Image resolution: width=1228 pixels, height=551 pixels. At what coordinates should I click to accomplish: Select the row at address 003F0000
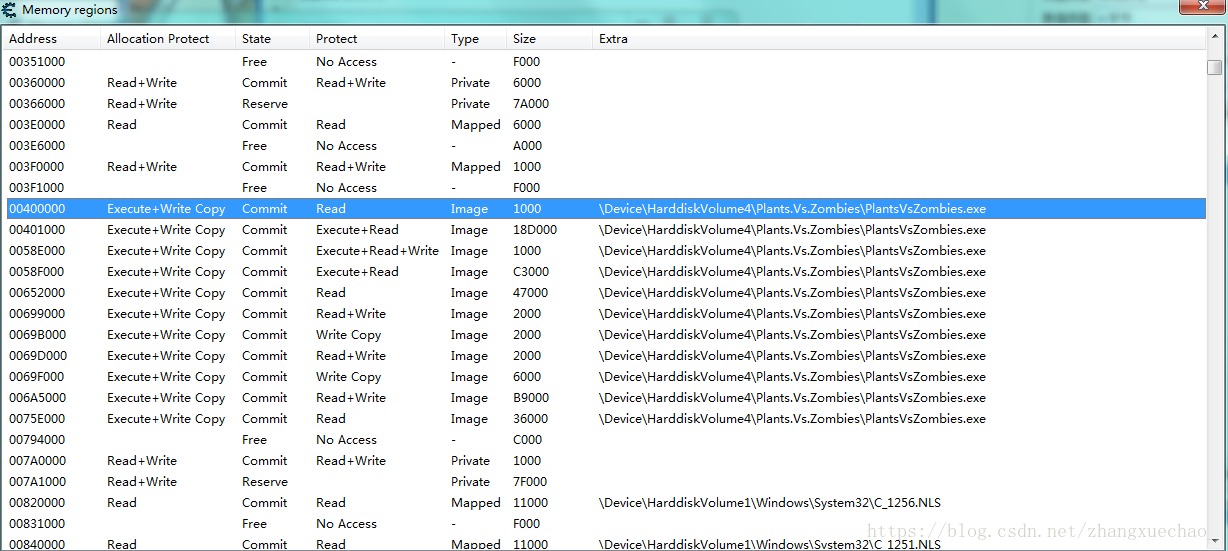604,167
